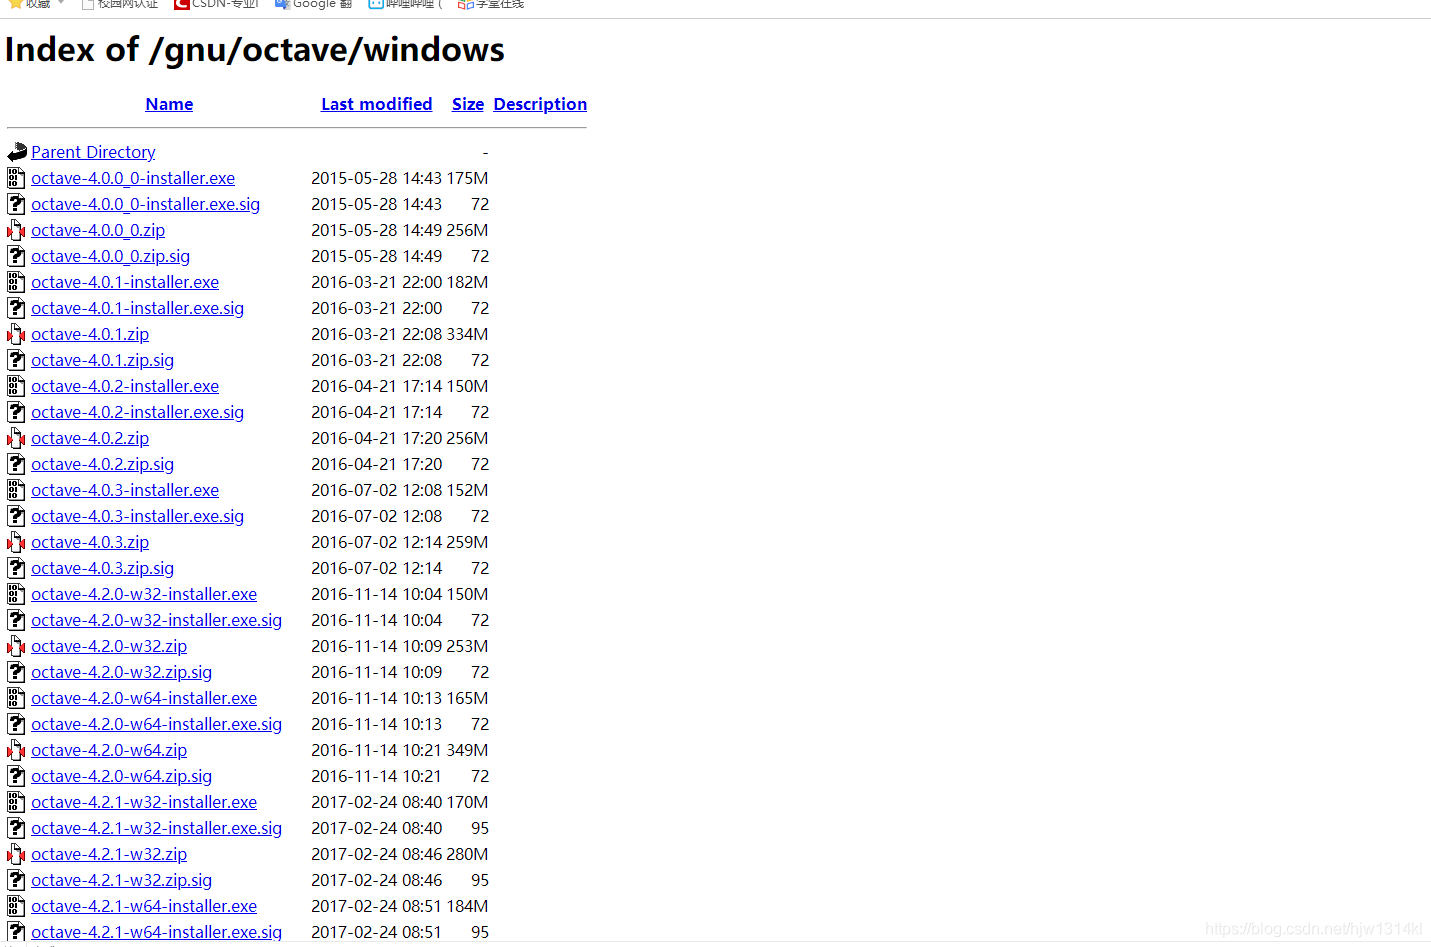Click the archive icon beside octave-4.0.1.zip
The image size is (1431, 947).
pyautogui.click(x=16, y=334)
